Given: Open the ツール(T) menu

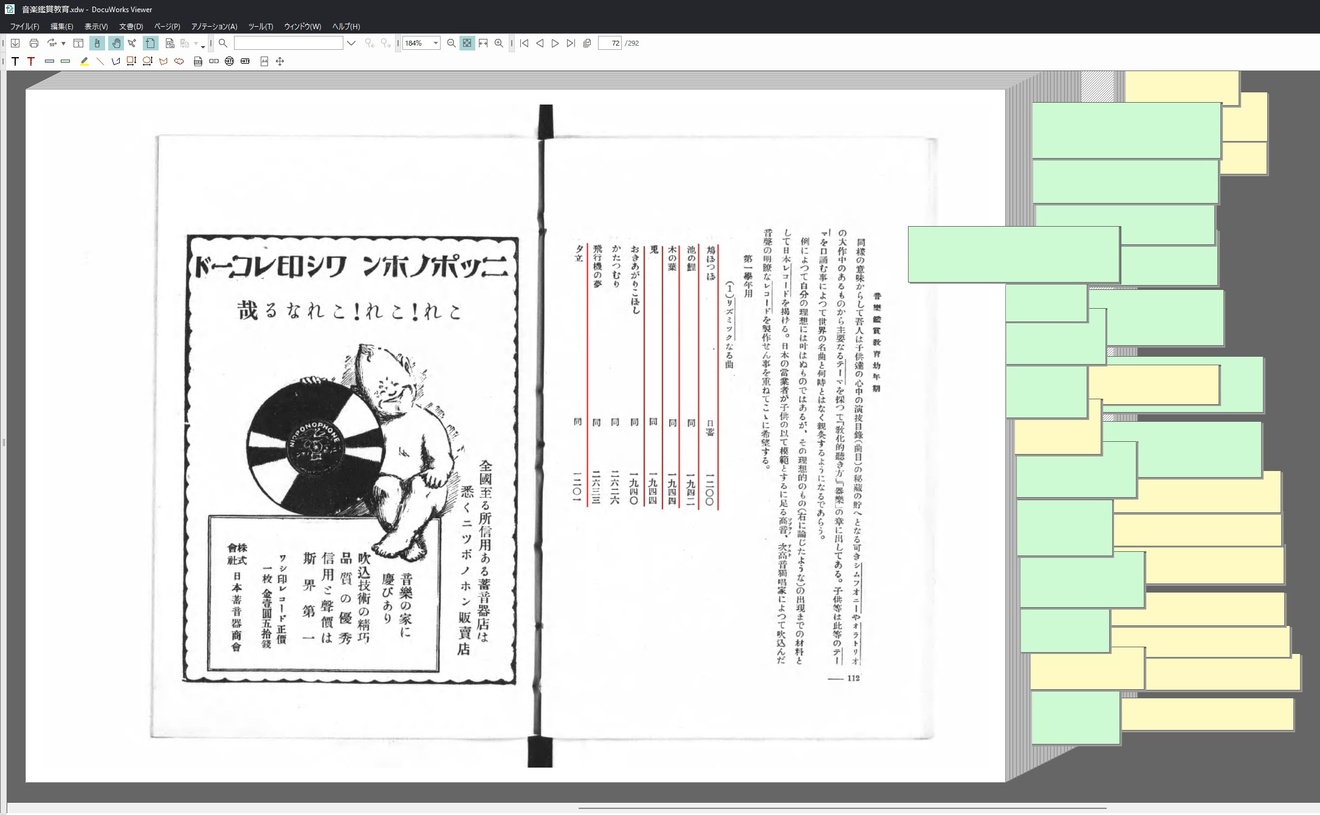Looking at the screenshot, I should point(260,26).
